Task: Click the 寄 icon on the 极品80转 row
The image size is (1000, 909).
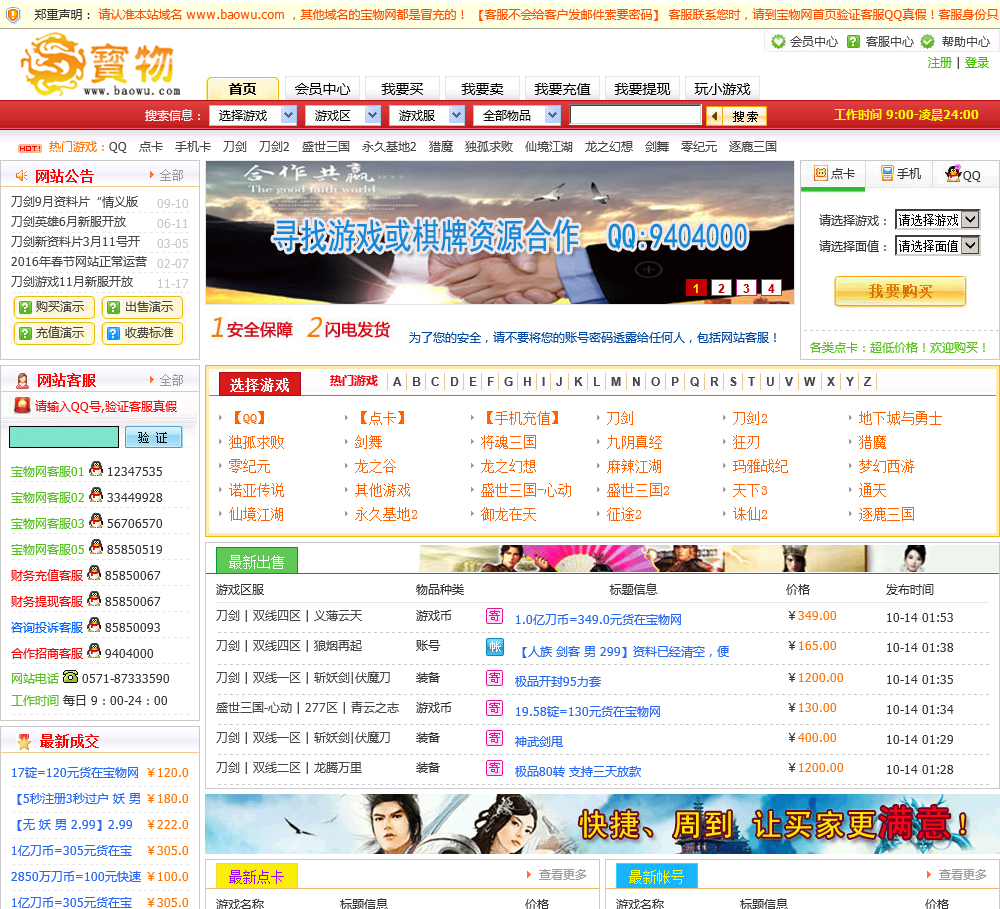Action: [x=494, y=768]
